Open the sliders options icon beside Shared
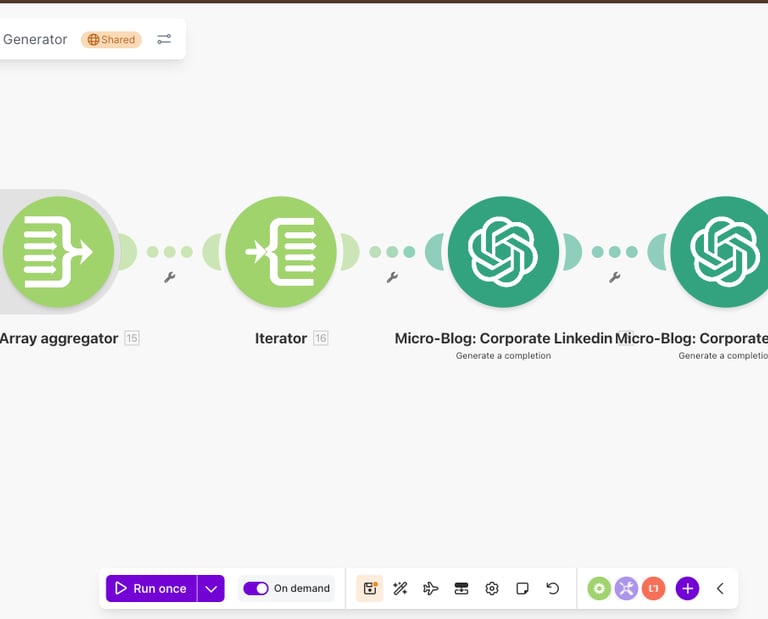 click(x=164, y=39)
